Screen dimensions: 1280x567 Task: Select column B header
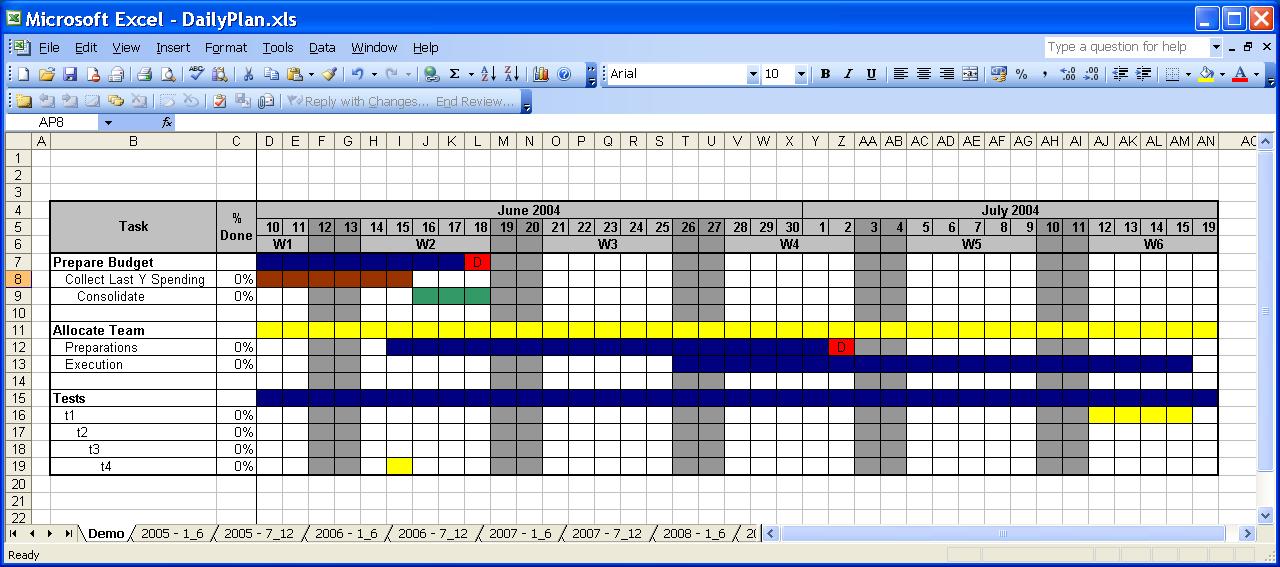[x=133, y=142]
